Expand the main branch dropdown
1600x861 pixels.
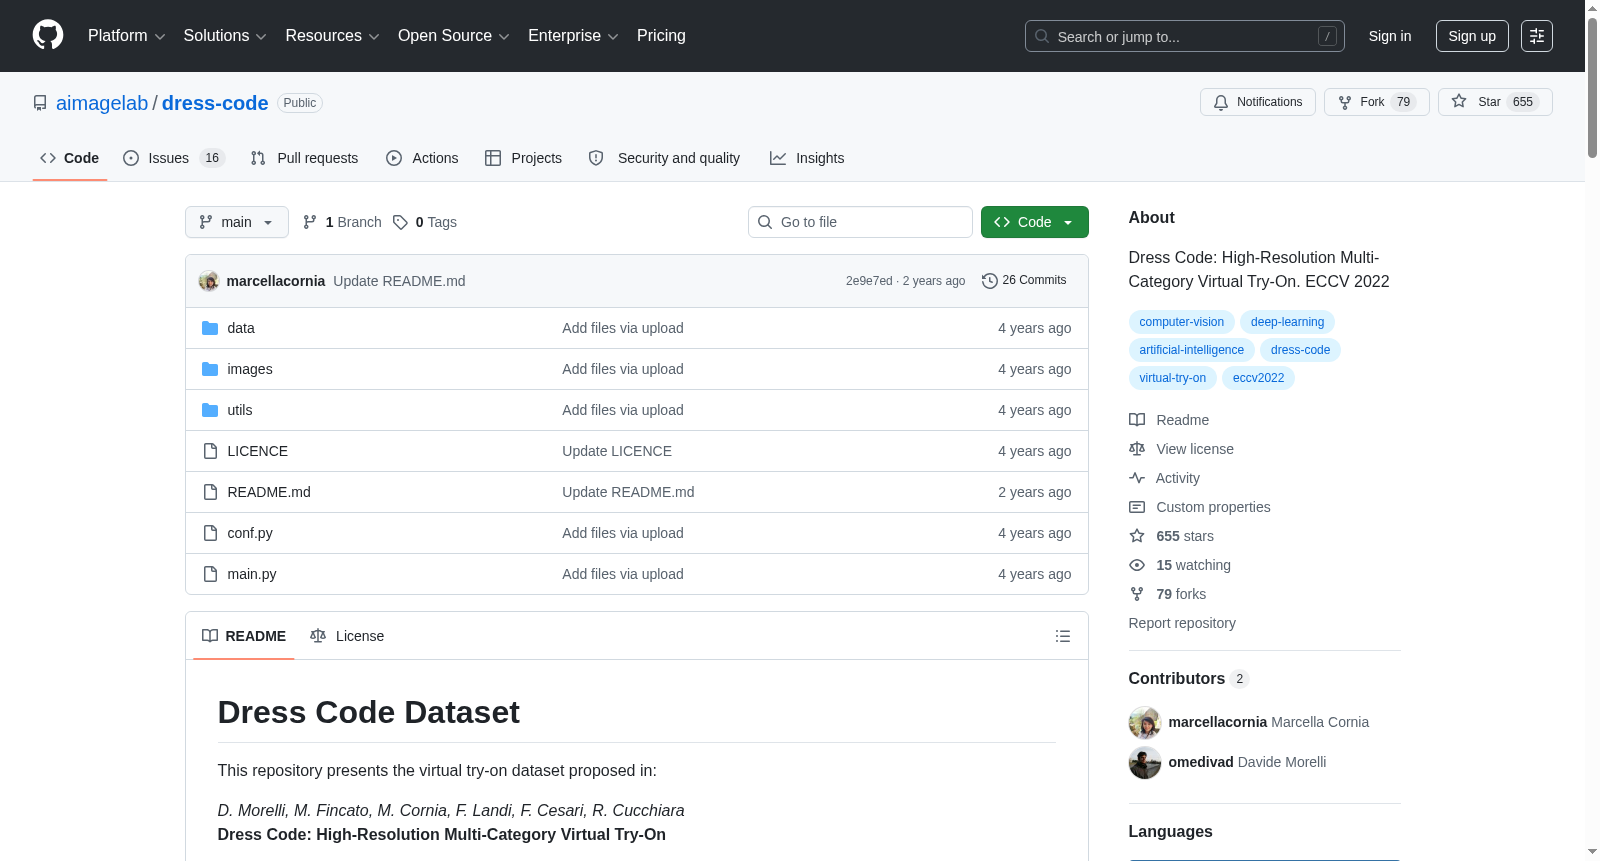237,222
